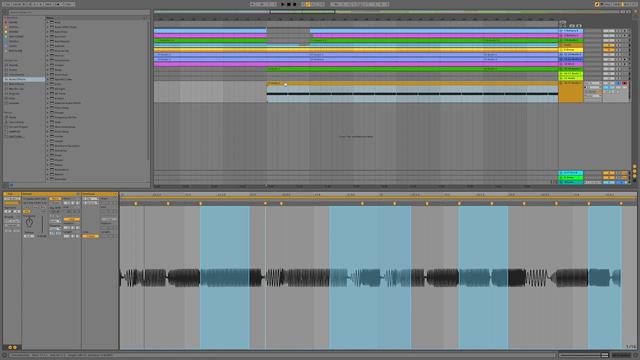Image resolution: width=640 pixels, height=360 pixels.
Task: Expand the Beat Repeat folder
Action: coord(47,41)
